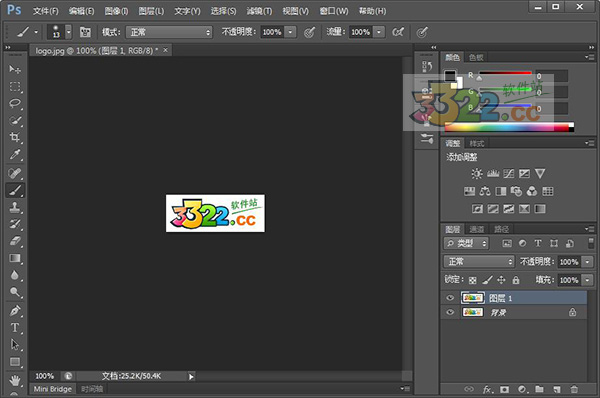Select the Move tool
The image size is (600, 398).
click(15, 69)
